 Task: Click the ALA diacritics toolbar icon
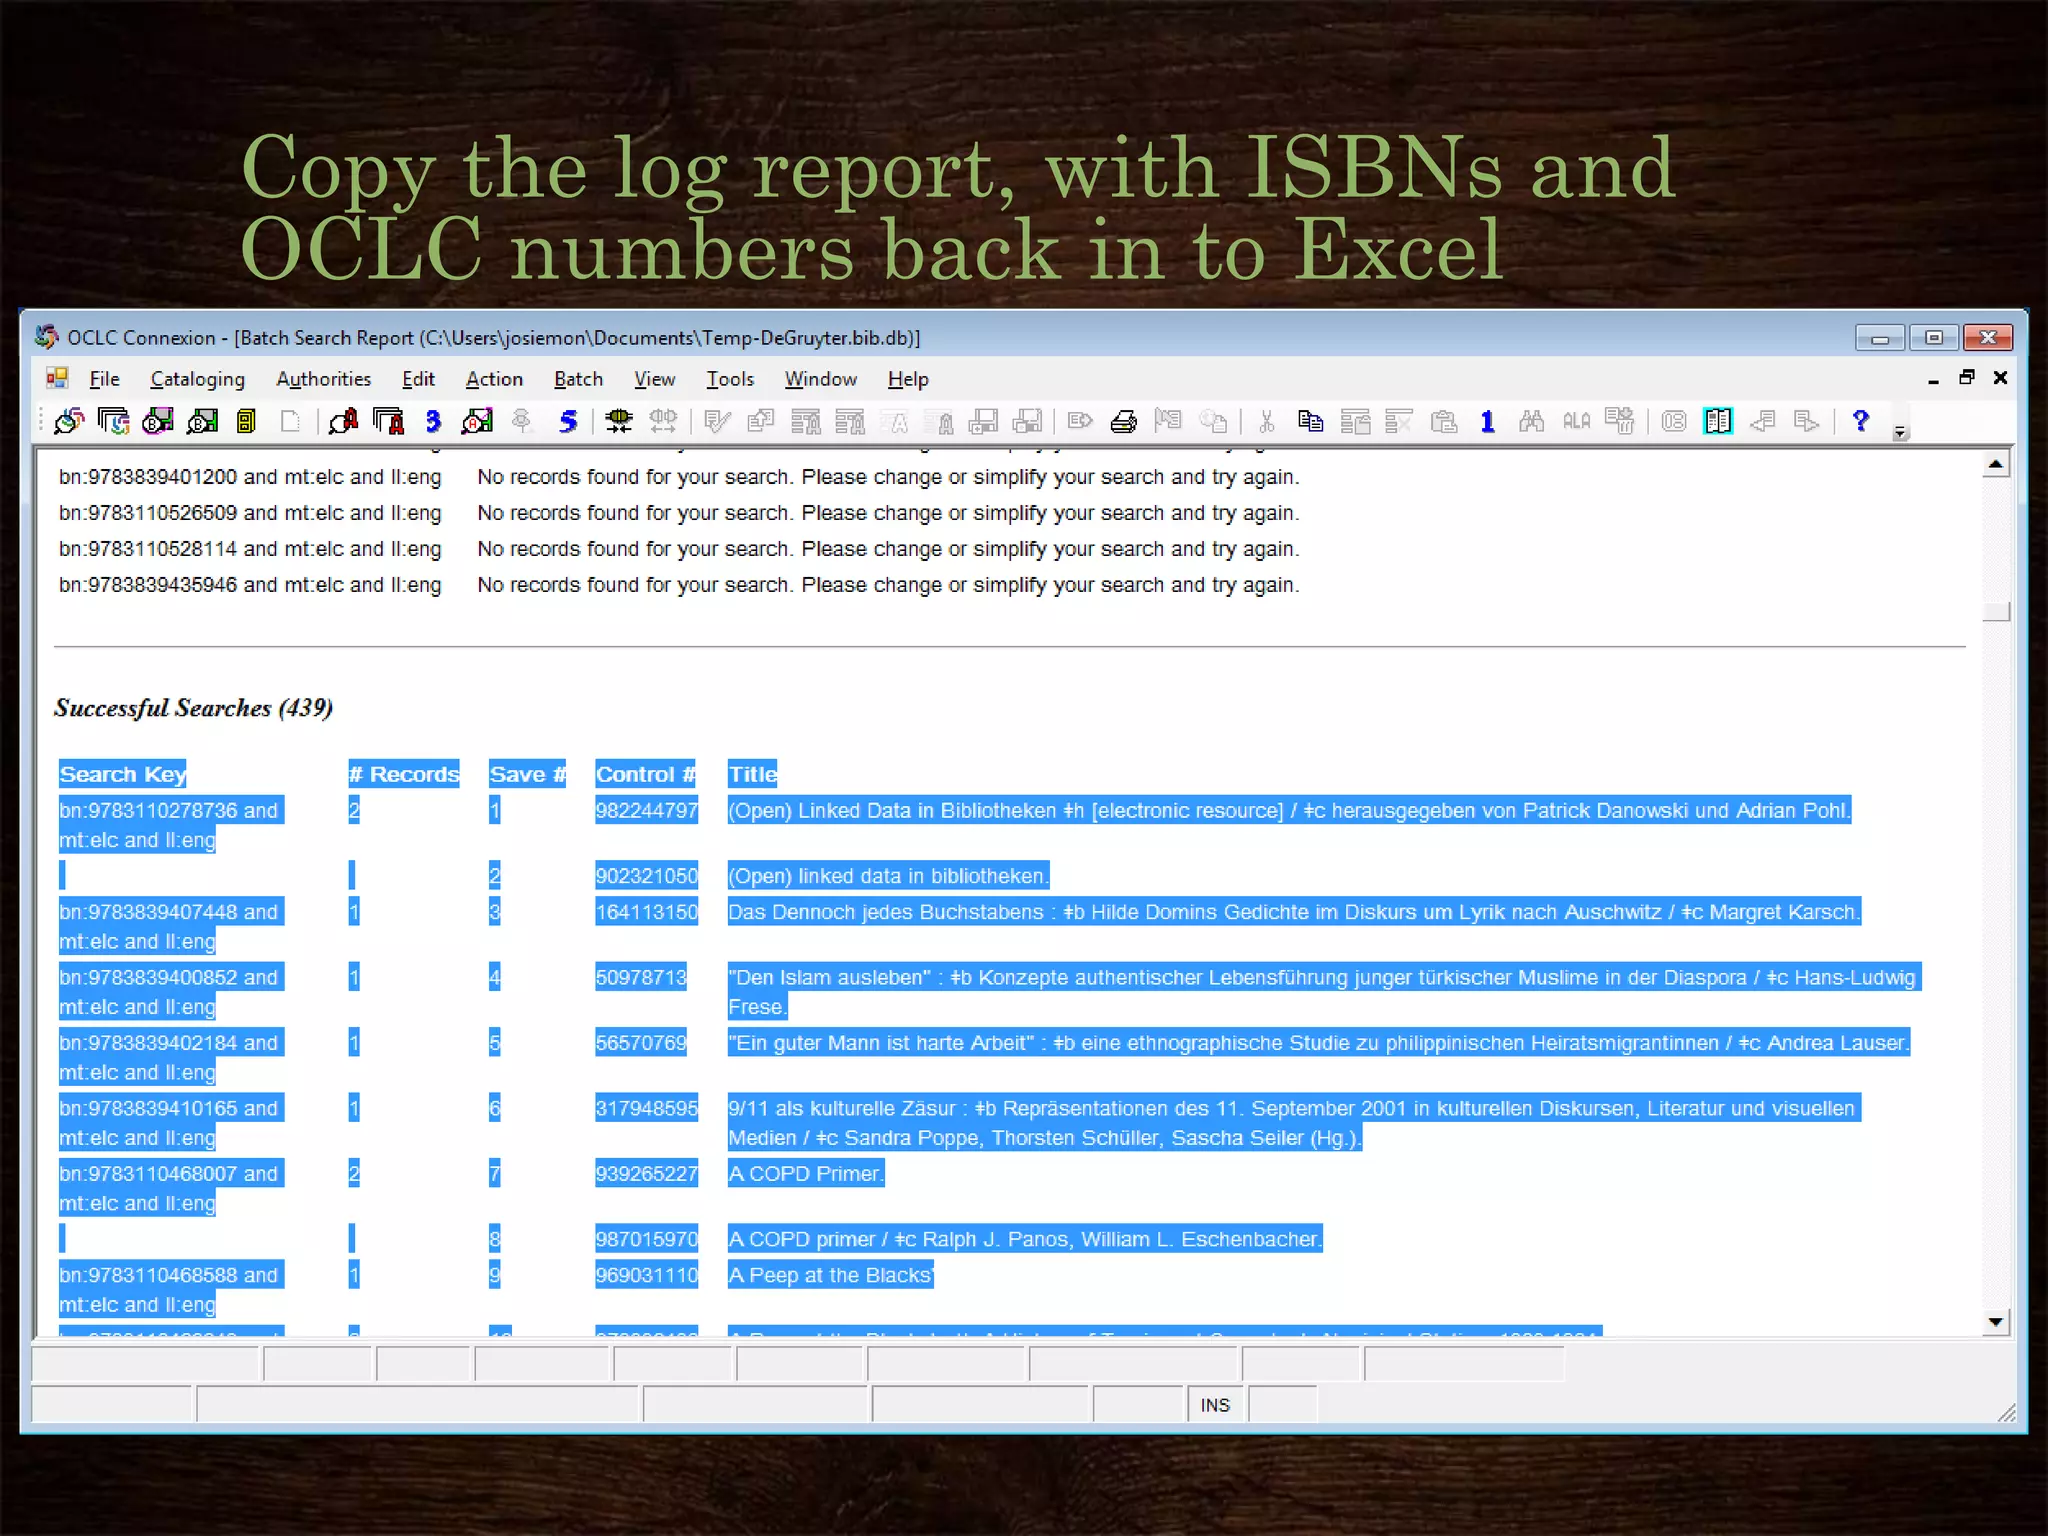[x=1576, y=421]
